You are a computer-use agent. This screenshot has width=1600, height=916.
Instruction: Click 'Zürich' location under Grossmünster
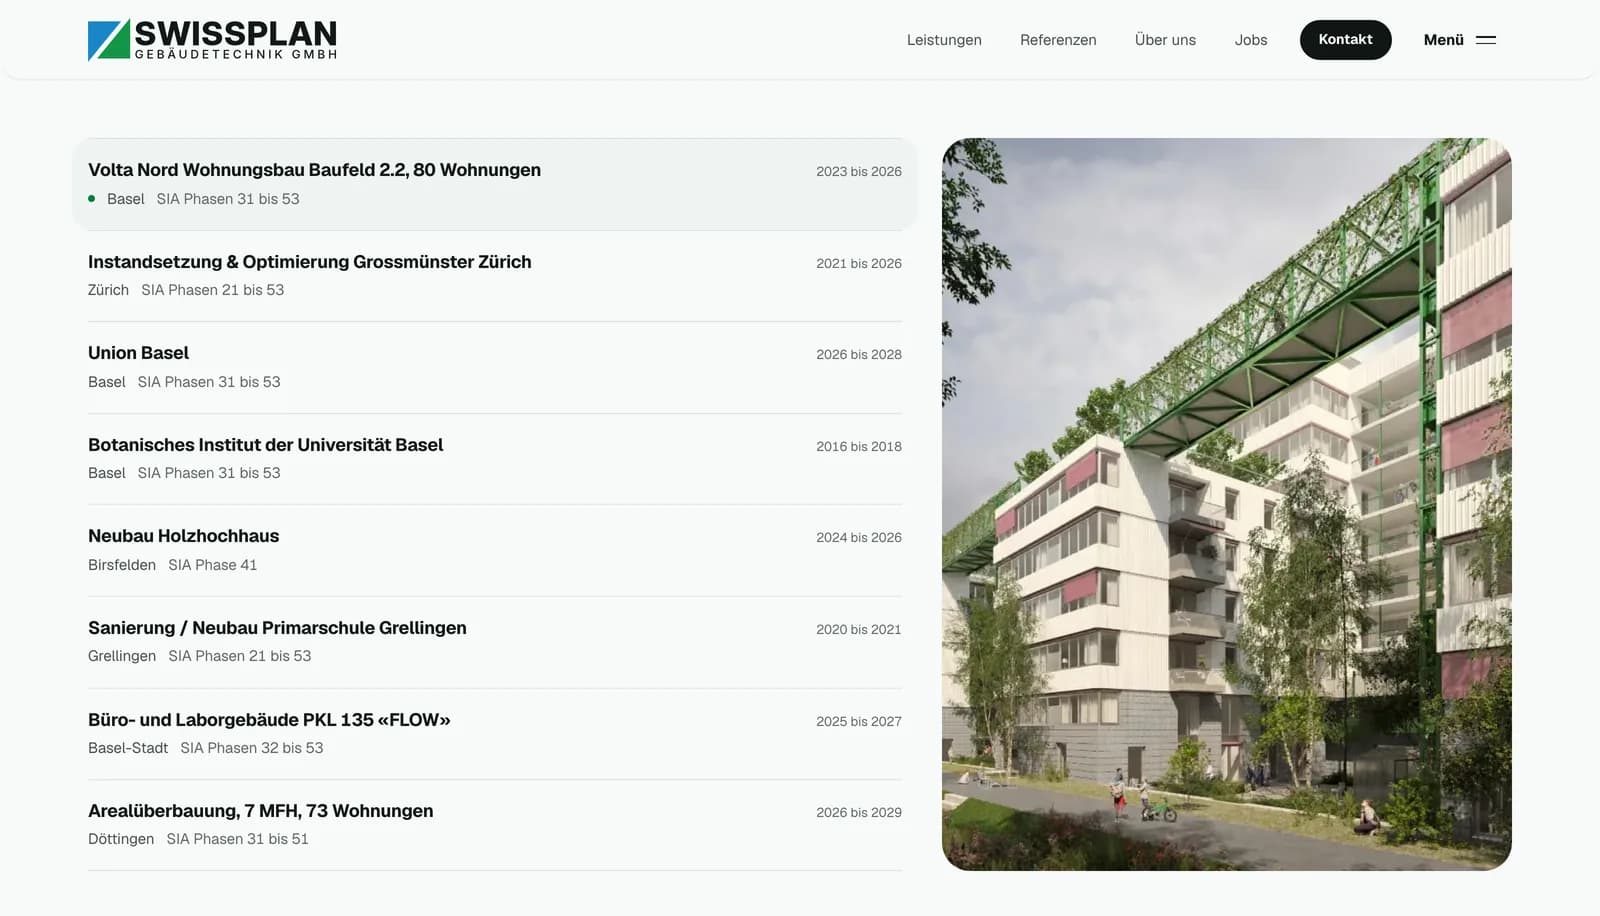[108, 290]
